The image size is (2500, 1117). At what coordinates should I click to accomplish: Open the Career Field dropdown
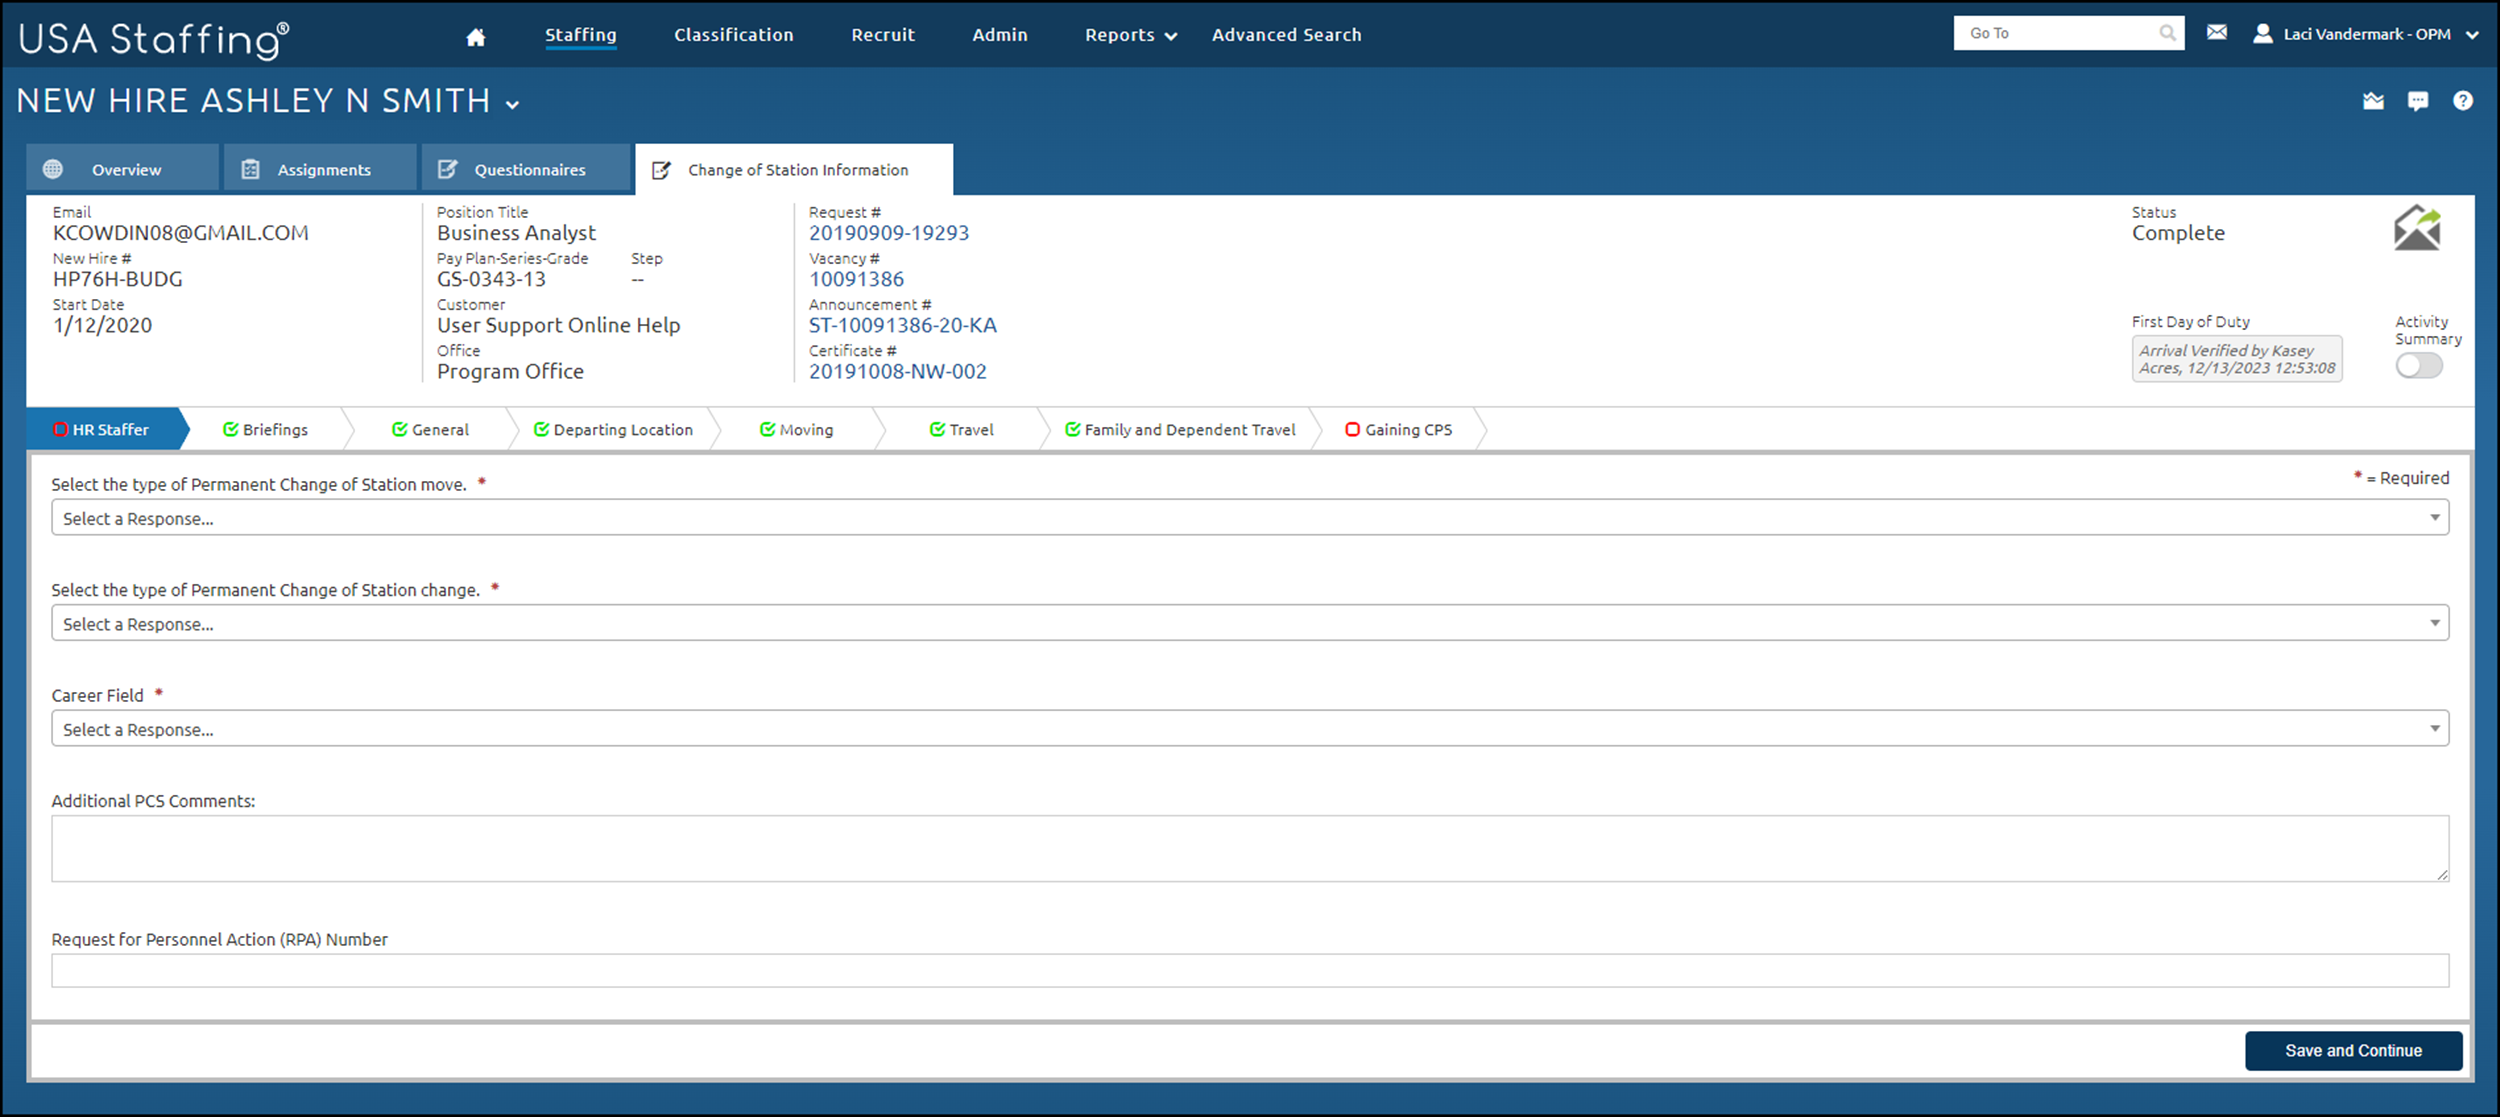(x=1250, y=729)
